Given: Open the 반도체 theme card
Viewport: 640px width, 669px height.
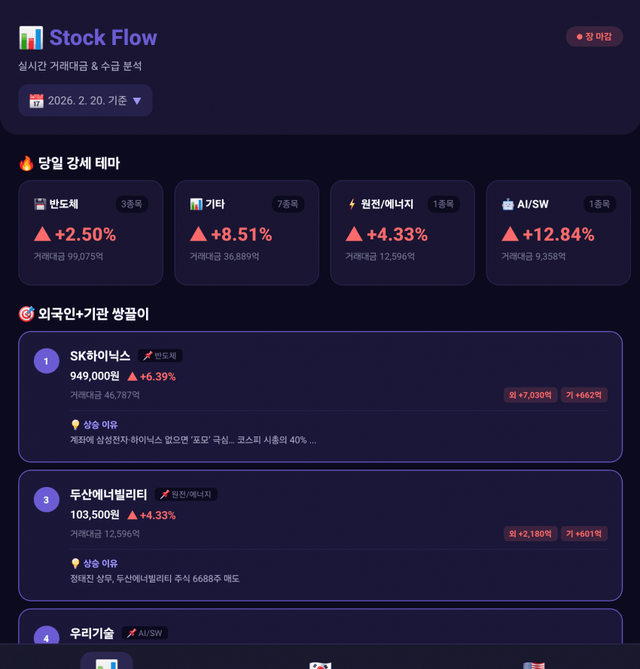Looking at the screenshot, I should pyautogui.click(x=90, y=233).
